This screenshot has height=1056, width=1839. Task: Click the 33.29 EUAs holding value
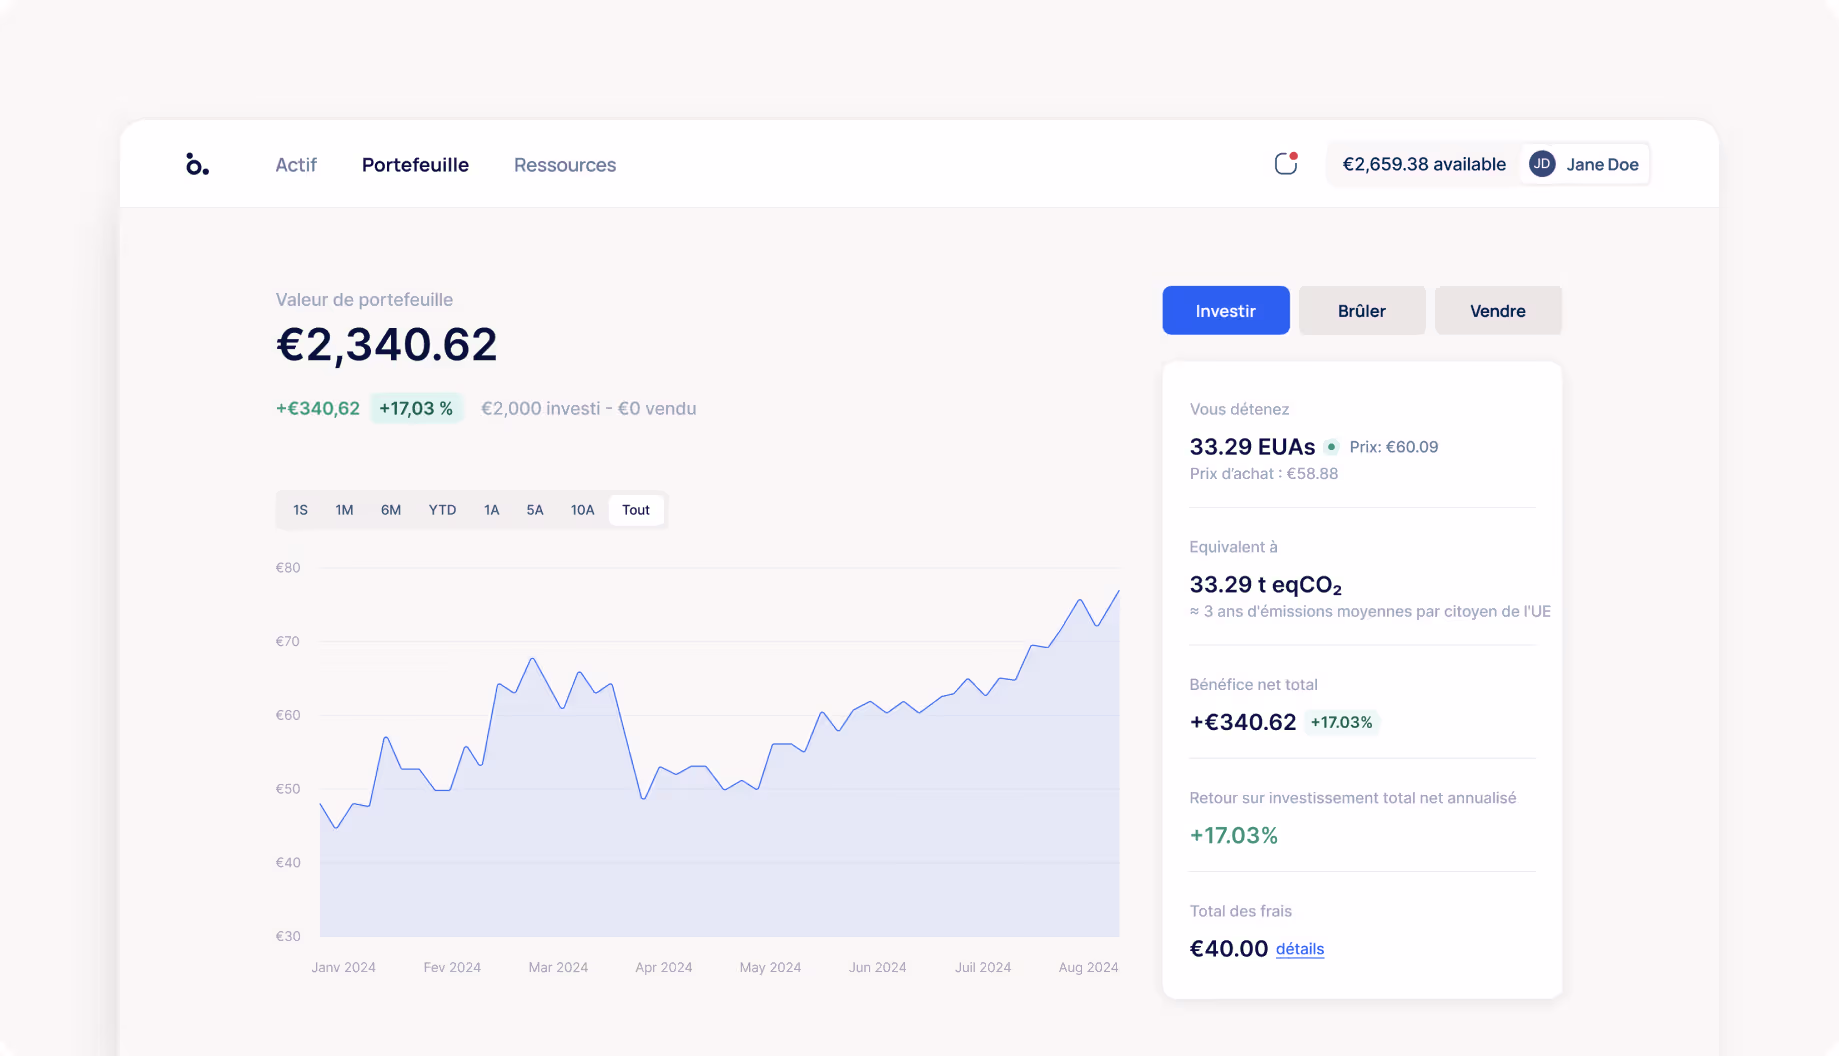(x=1252, y=447)
